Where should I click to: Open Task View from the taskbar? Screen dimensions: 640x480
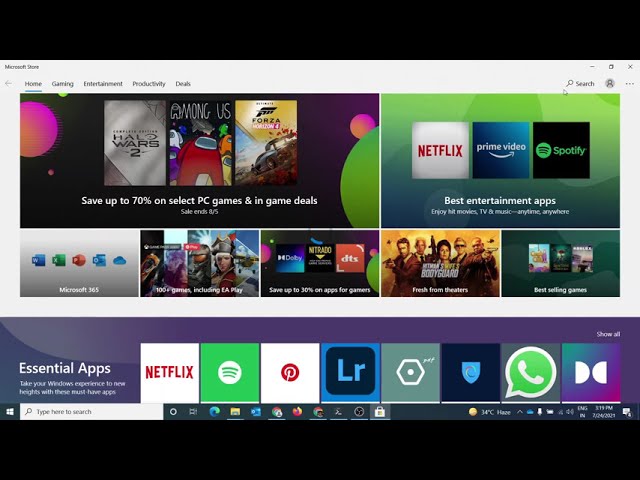[x=193, y=412]
